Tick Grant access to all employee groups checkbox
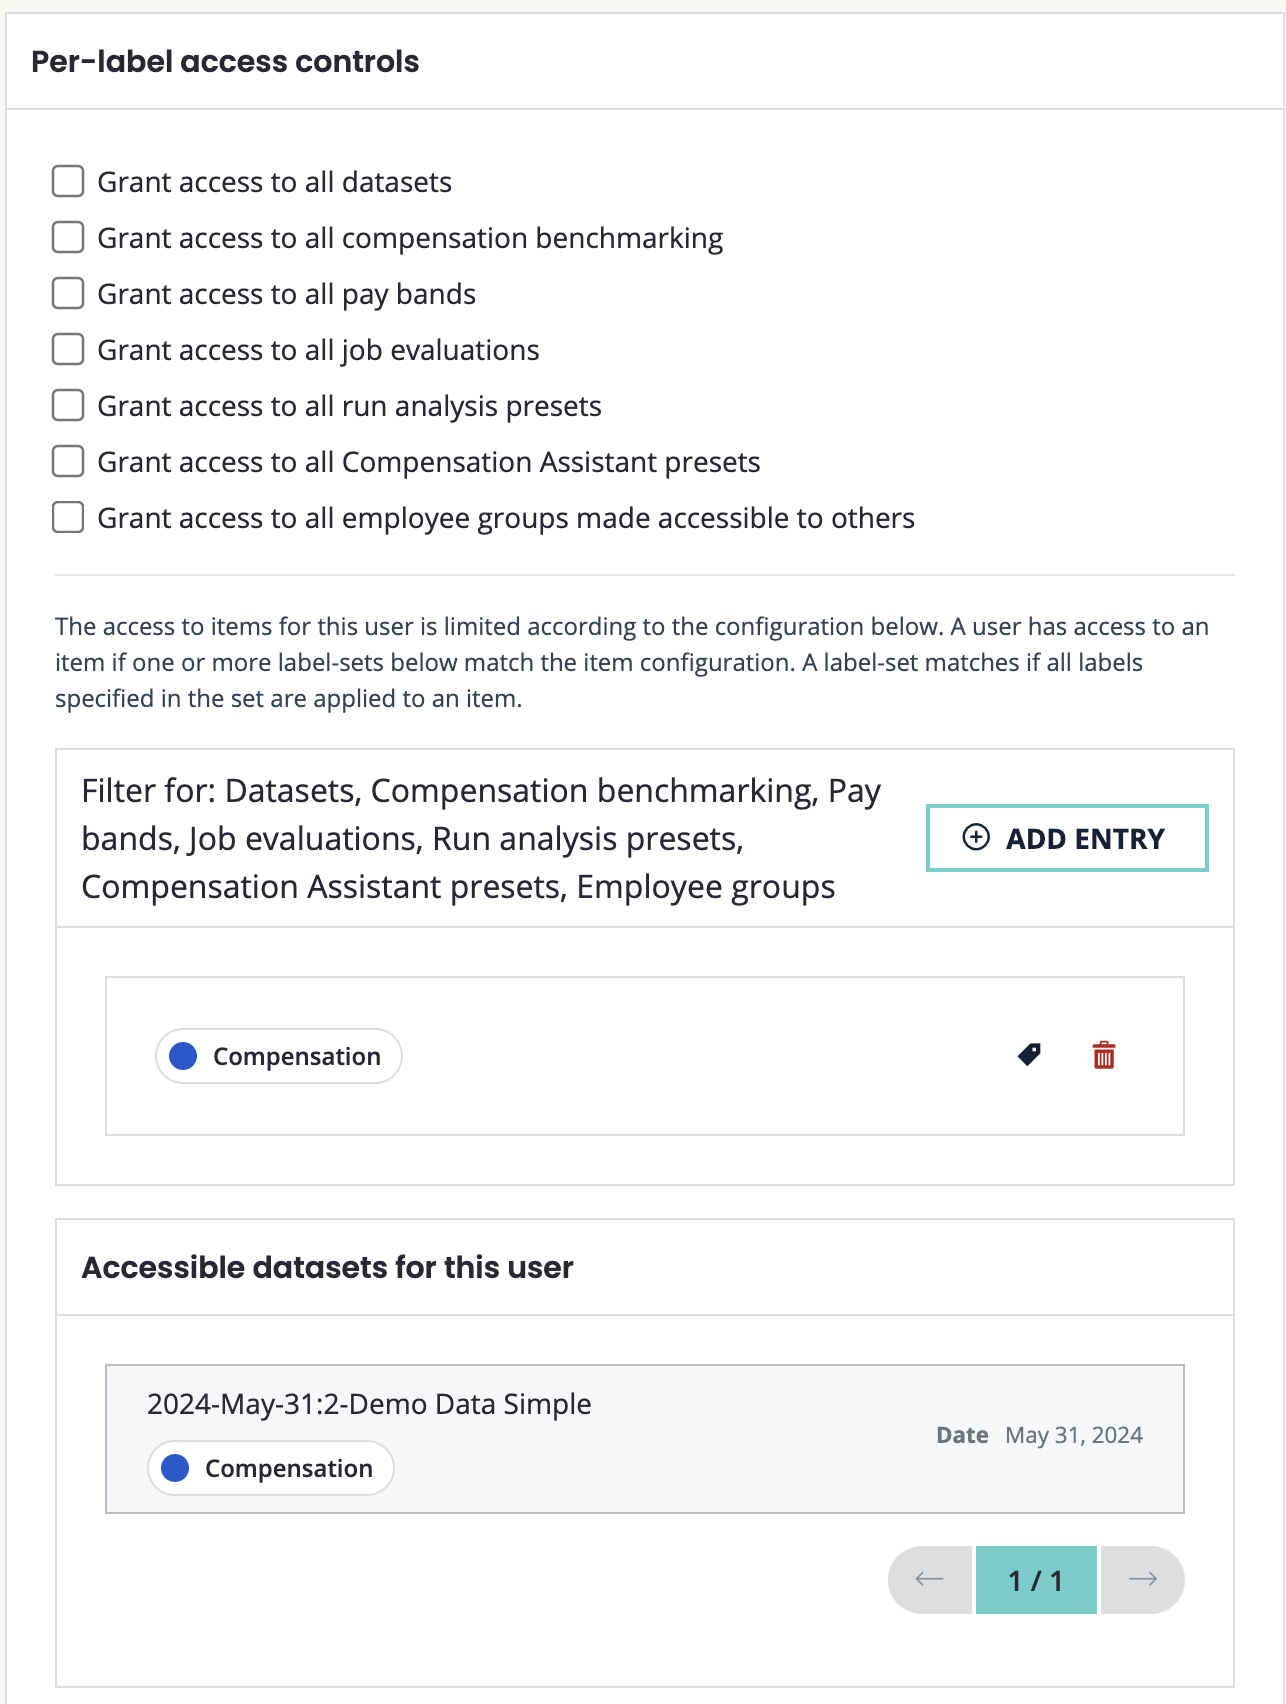The image size is (1286, 1704). click(x=68, y=518)
